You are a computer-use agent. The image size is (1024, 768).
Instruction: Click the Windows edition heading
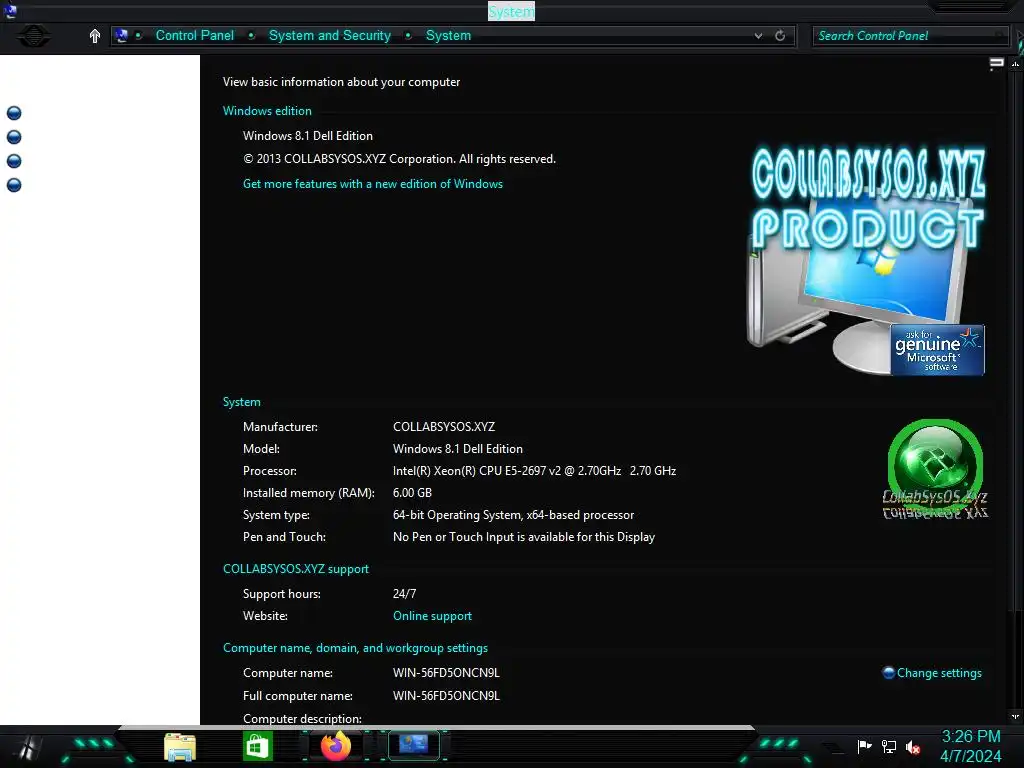[x=267, y=111]
